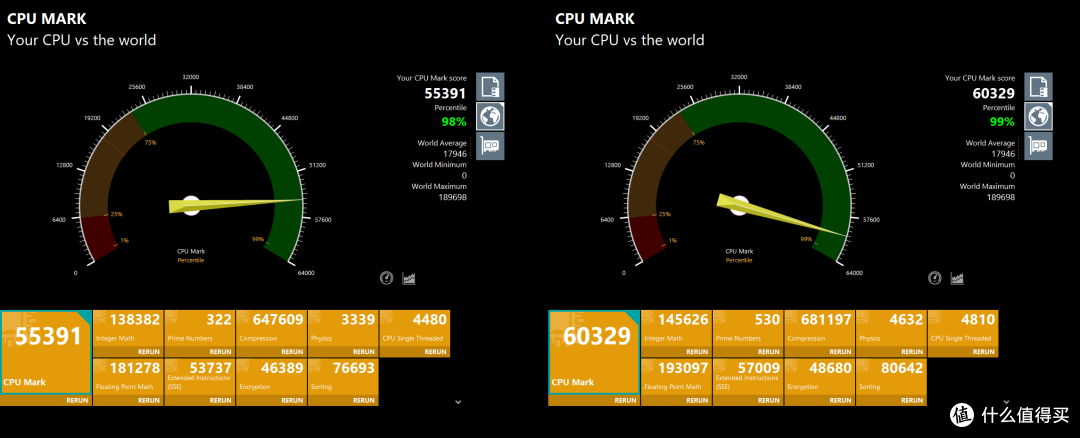
Task: Expand the down chevron below the 55391 result tiles
Action: [458, 402]
